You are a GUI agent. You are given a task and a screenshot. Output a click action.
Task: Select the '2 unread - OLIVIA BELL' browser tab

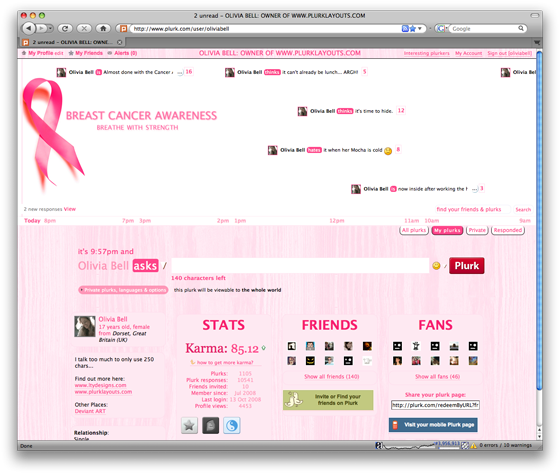pyautogui.click(x=71, y=42)
